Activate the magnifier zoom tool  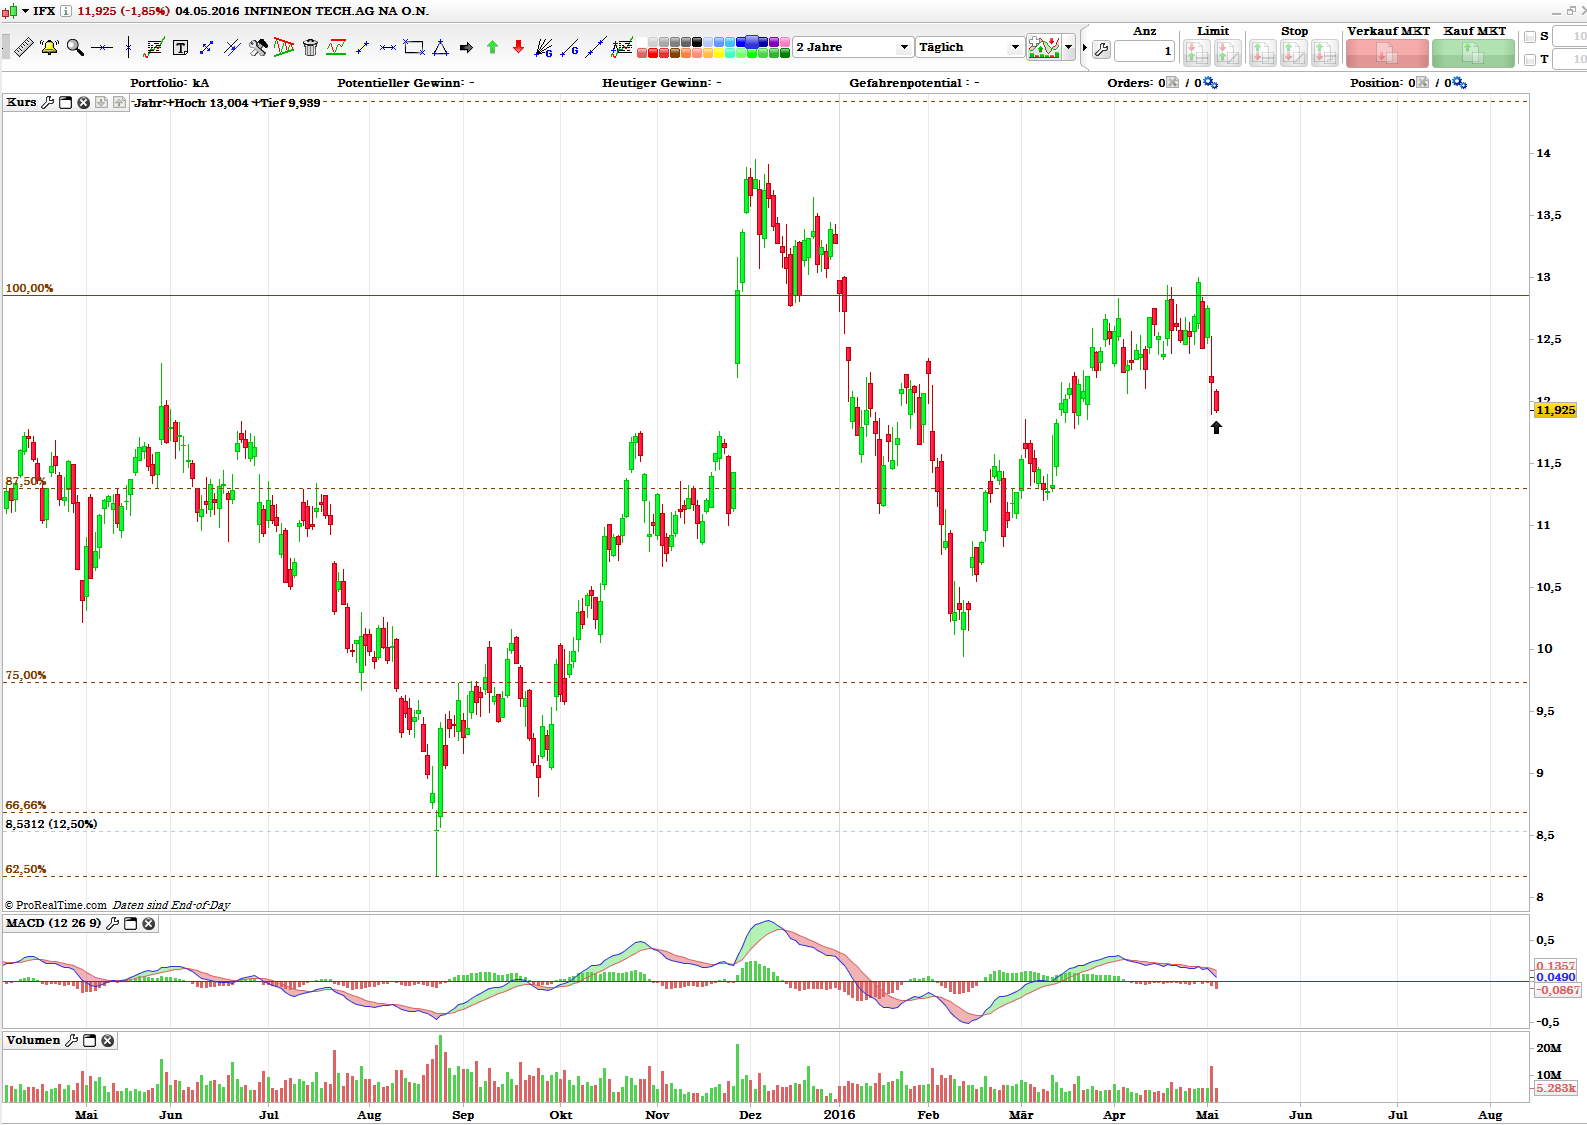pos(75,47)
